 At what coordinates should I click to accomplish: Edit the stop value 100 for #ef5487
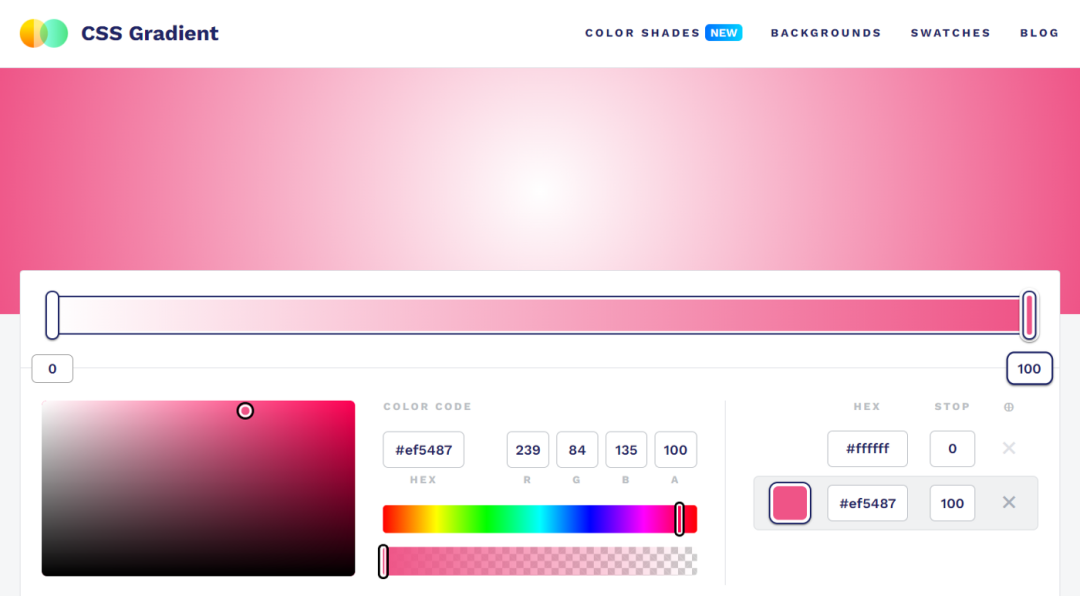(952, 503)
